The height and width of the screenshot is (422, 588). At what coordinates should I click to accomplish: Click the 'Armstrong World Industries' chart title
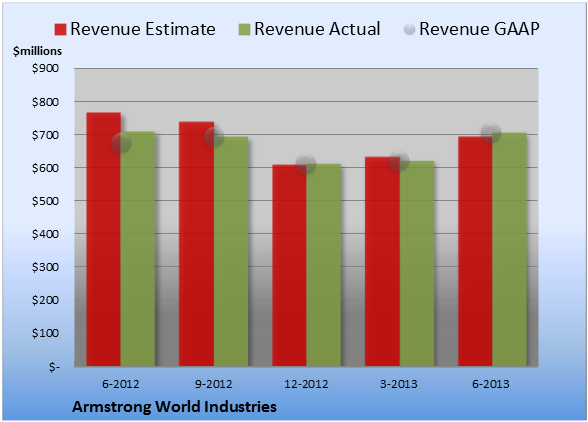click(x=174, y=407)
